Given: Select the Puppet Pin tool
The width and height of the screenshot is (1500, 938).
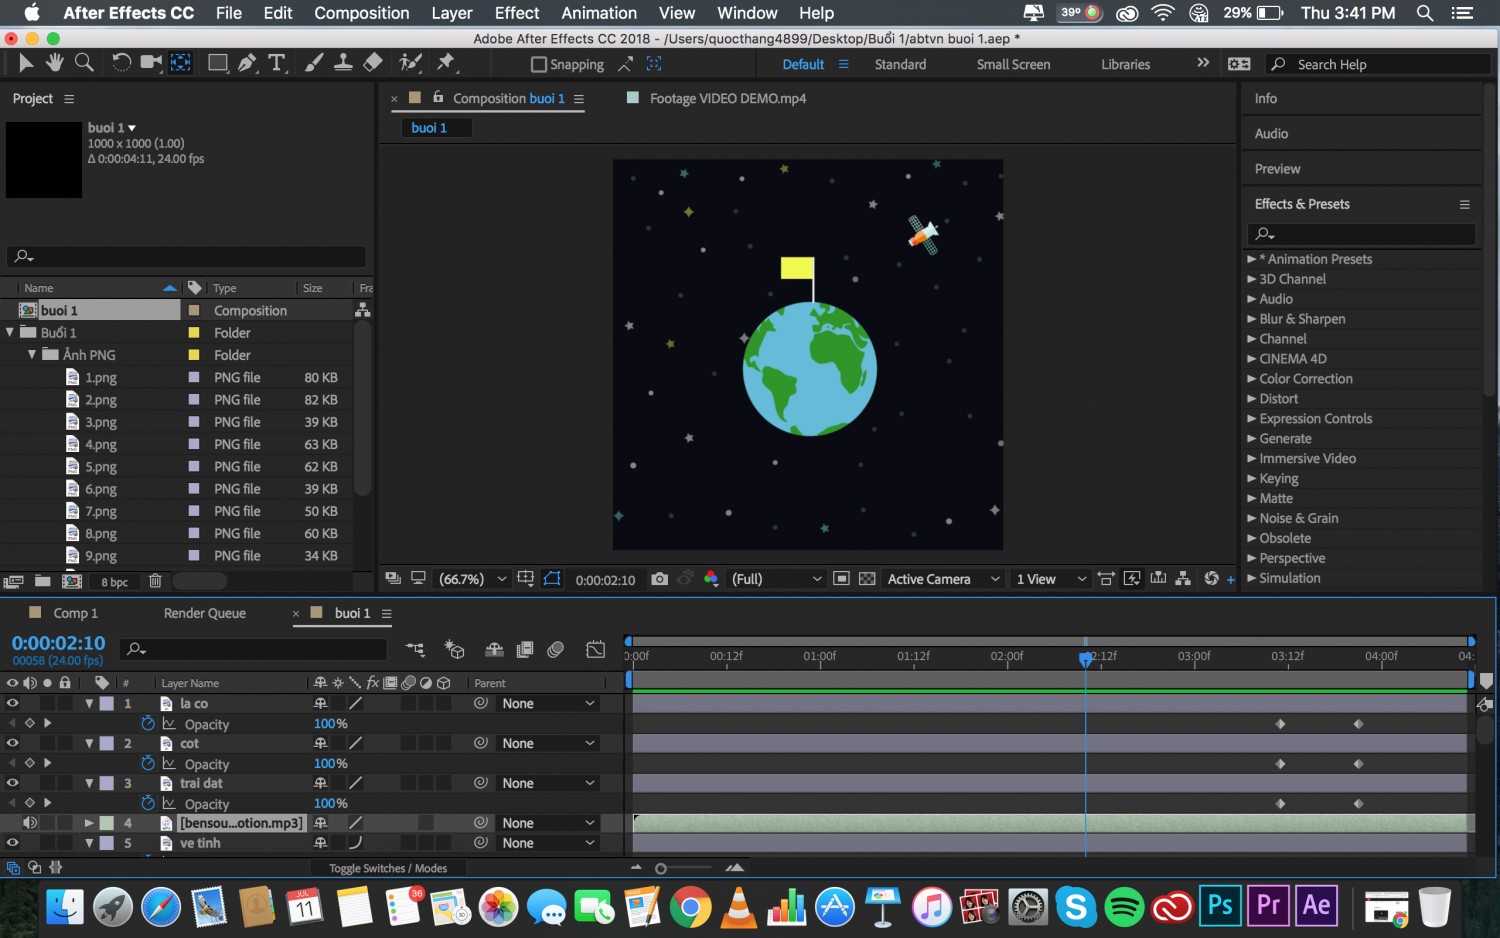Looking at the screenshot, I should tap(446, 63).
